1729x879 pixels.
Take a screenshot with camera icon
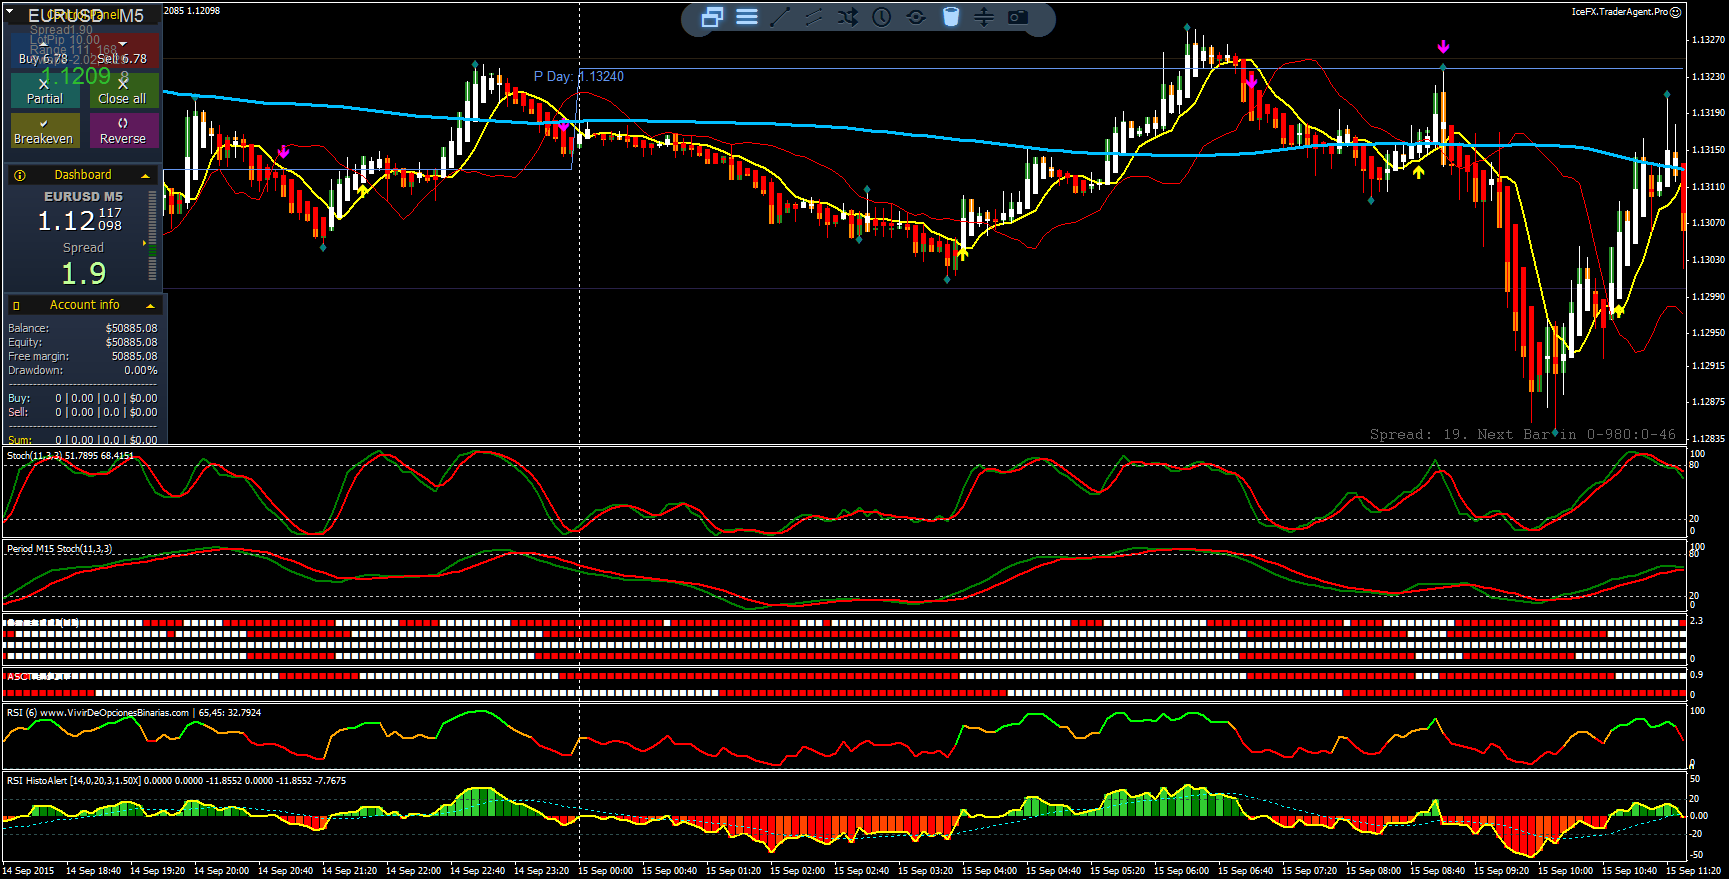(x=1018, y=17)
